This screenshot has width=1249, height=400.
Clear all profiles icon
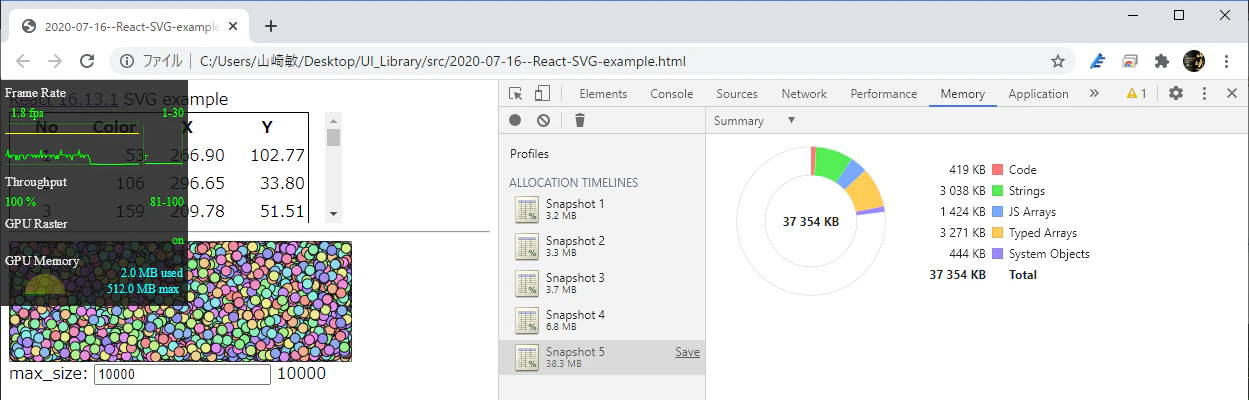tap(543, 120)
